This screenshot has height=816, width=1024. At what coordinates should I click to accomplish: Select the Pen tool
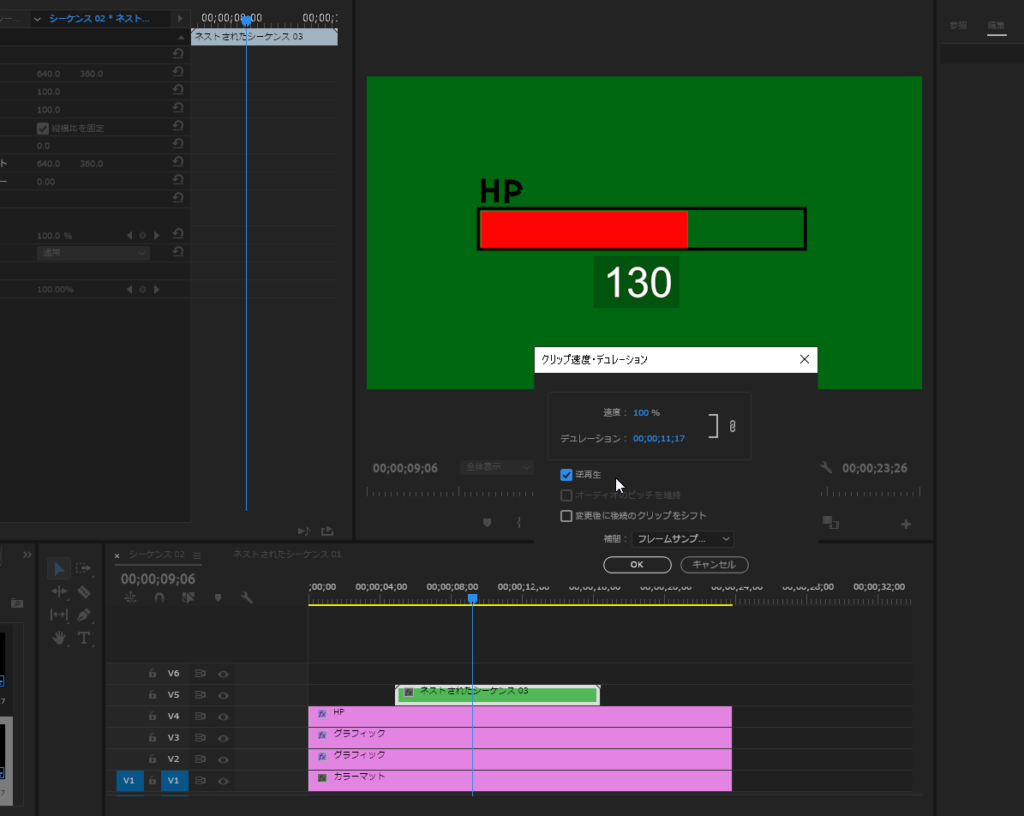point(84,615)
